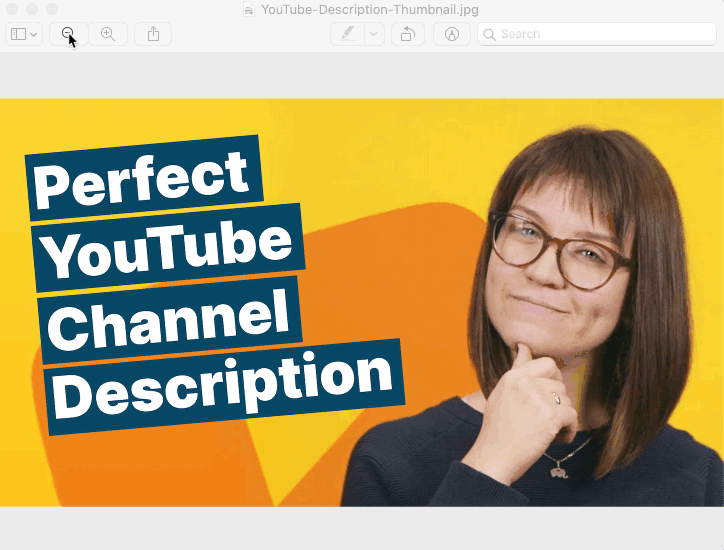This screenshot has height=550, width=724.
Task: Click the YouTube-Description-Thumbnail.jpg window title
Action: pyautogui.click(x=370, y=9)
